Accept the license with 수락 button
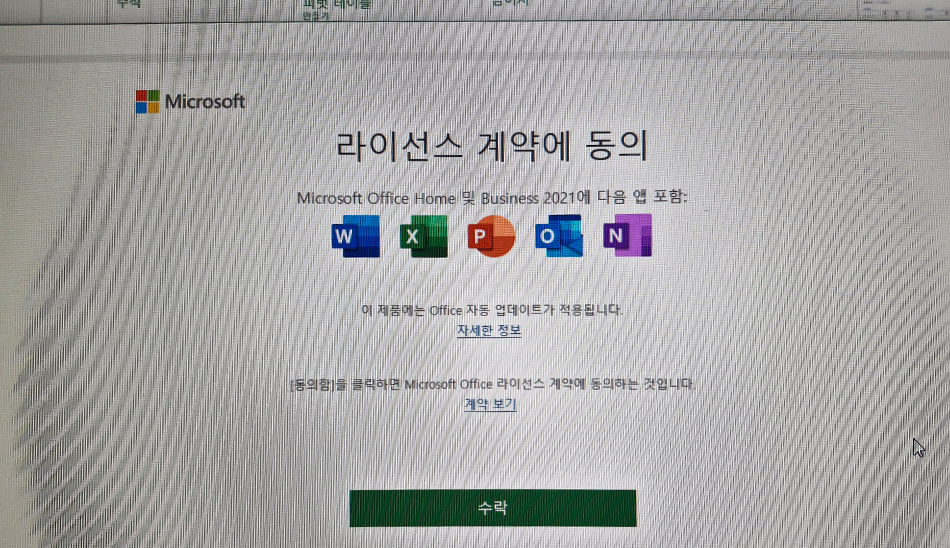The image size is (950, 548). 493,508
